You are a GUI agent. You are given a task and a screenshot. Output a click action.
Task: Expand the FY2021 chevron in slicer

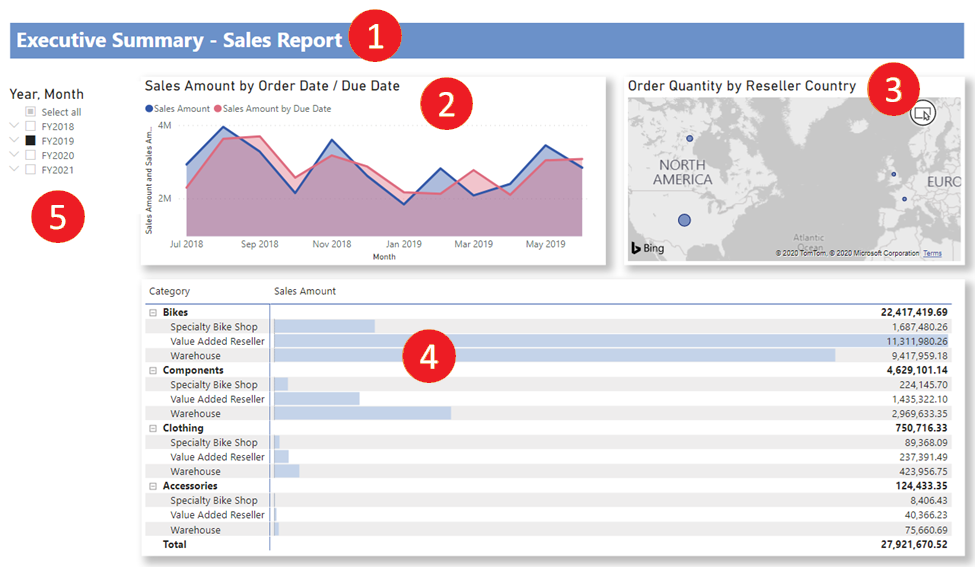coord(14,170)
